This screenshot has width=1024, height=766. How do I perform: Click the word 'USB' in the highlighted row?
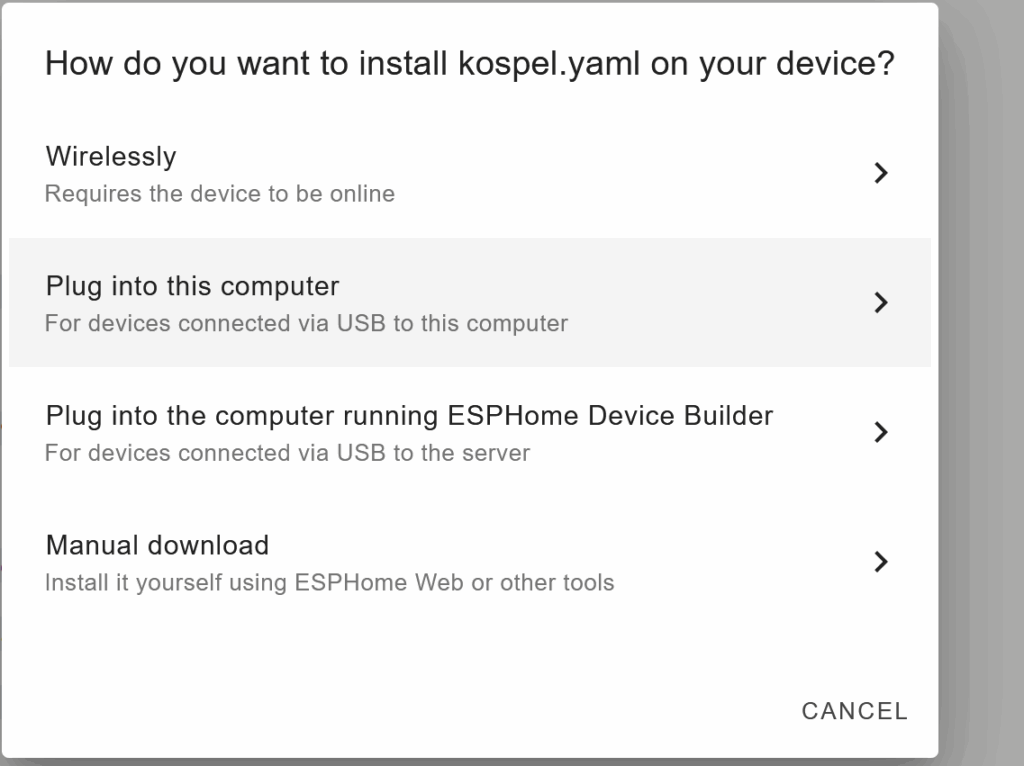pyautogui.click(x=360, y=324)
